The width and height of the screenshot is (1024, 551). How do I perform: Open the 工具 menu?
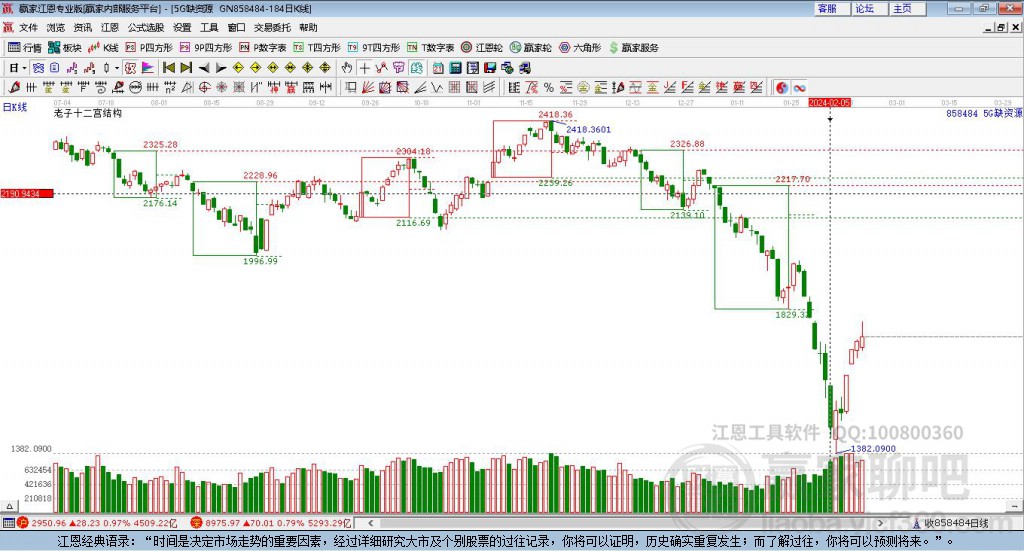[209, 27]
